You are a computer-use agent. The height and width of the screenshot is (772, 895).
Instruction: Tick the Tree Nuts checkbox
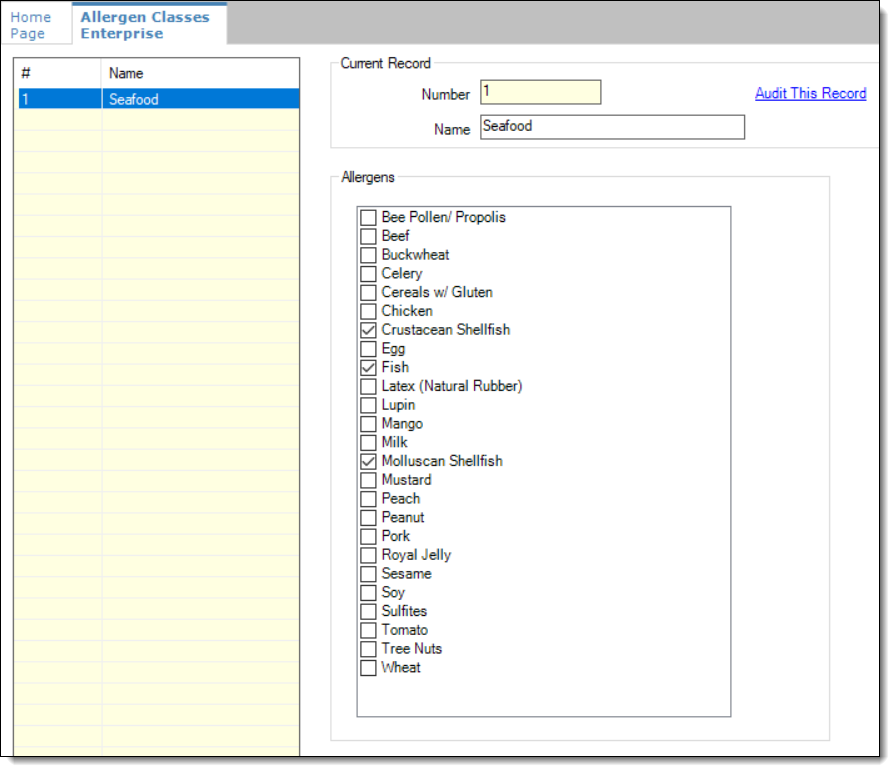click(368, 649)
